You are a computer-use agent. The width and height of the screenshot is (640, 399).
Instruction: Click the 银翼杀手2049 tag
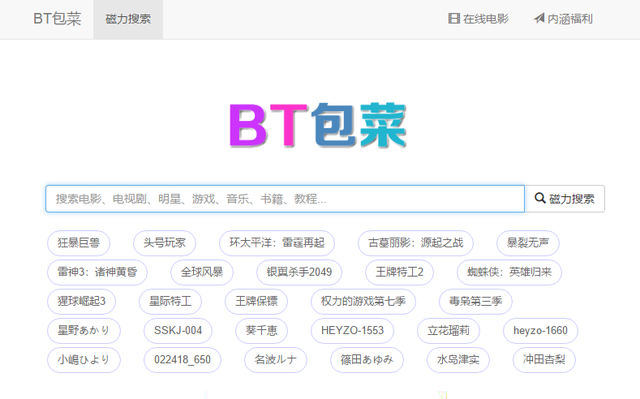point(299,272)
